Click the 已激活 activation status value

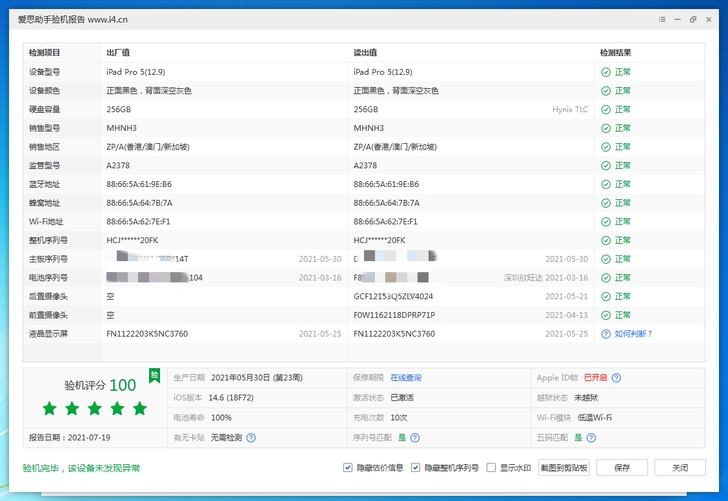(x=402, y=398)
